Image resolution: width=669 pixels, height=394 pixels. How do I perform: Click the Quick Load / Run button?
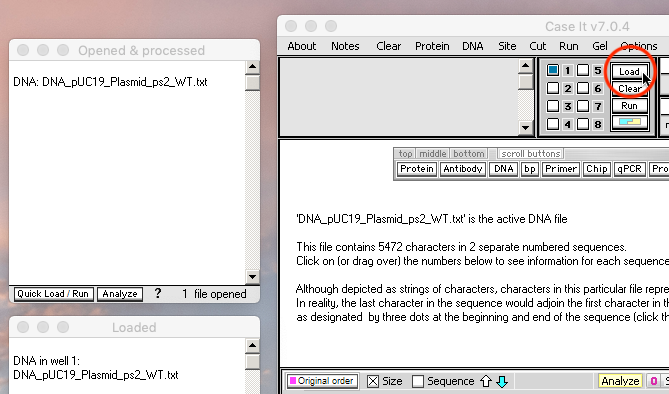(x=53, y=294)
